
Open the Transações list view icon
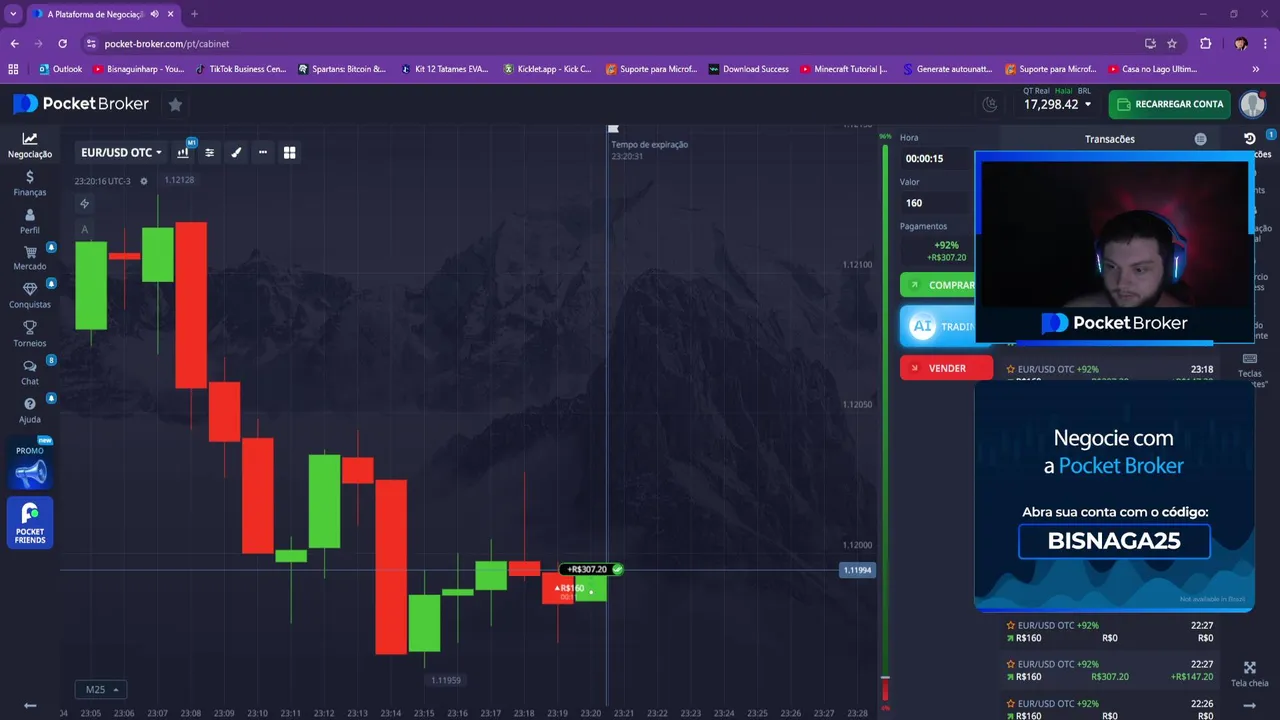1200,139
